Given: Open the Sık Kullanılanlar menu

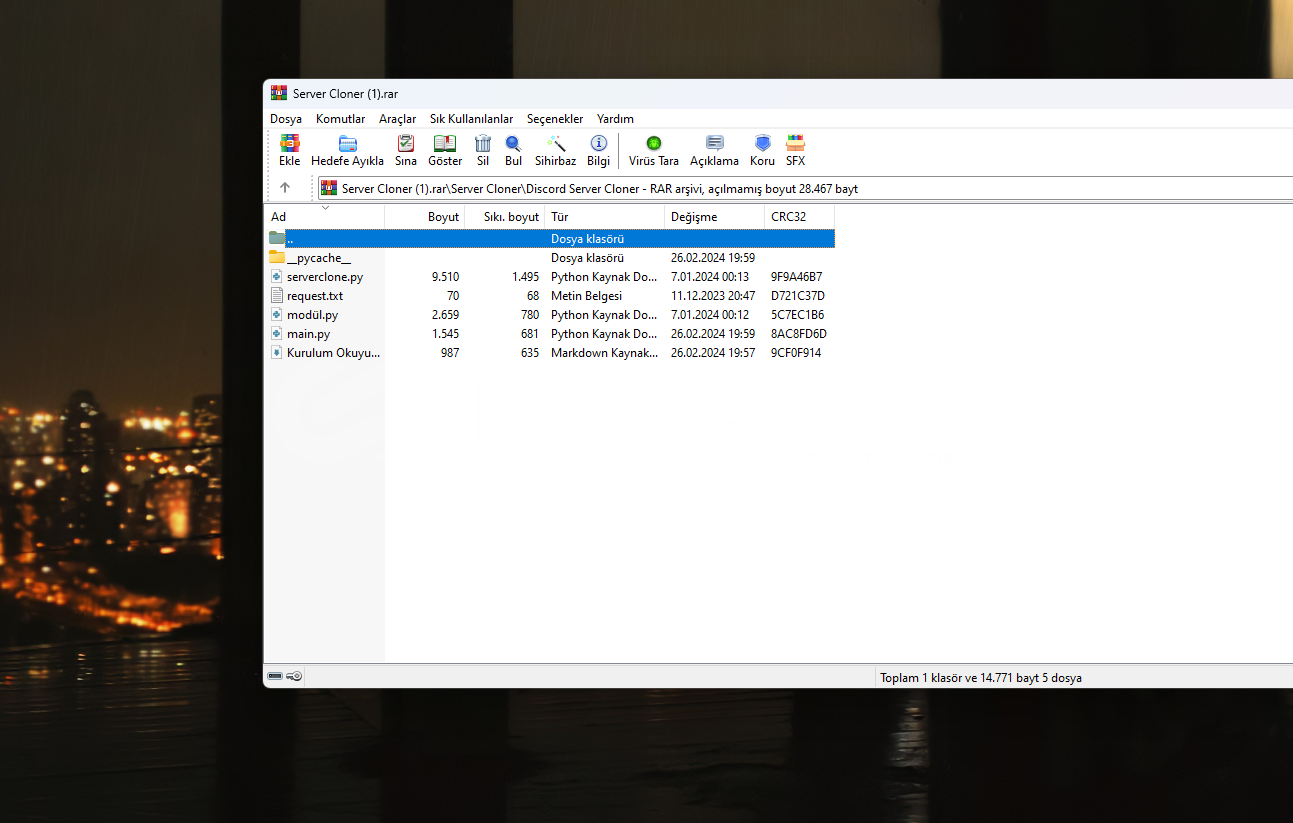Looking at the screenshot, I should 471,119.
